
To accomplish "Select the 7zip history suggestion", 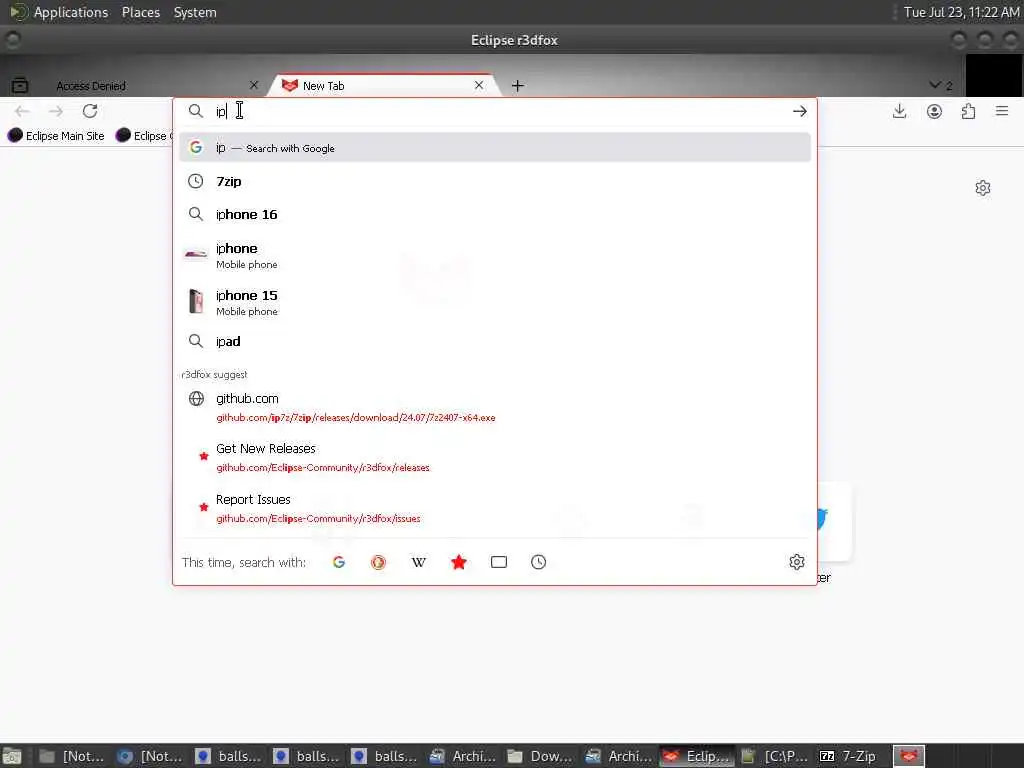I will (x=495, y=182).
